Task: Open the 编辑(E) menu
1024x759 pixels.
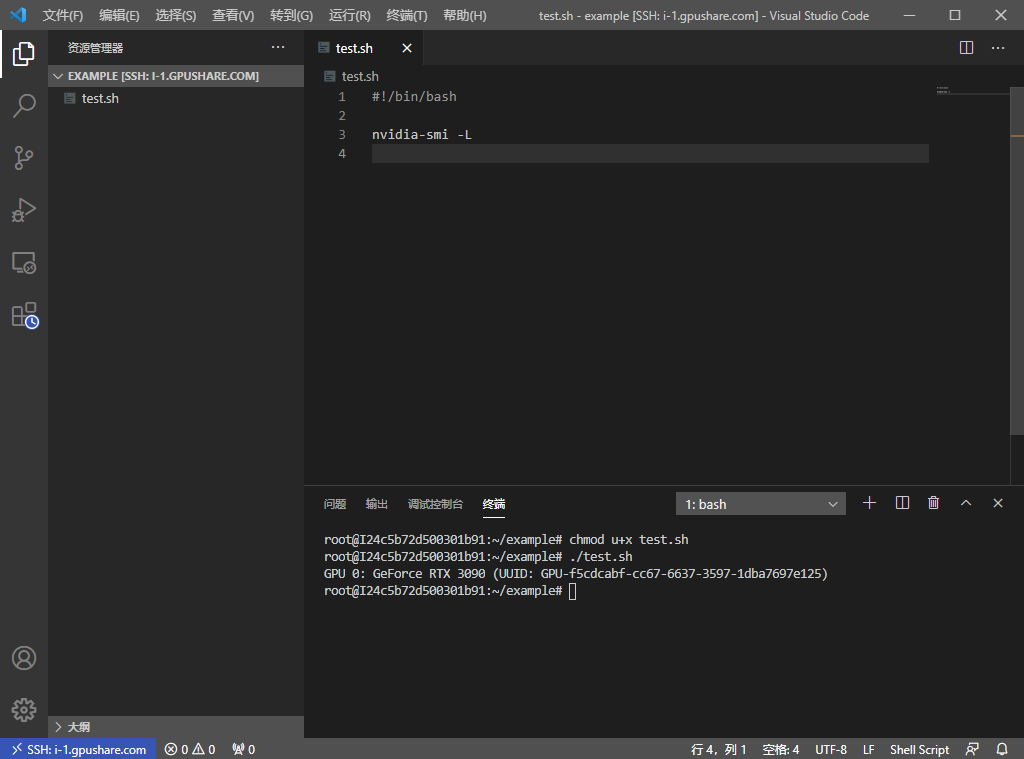Action: pyautogui.click(x=119, y=15)
